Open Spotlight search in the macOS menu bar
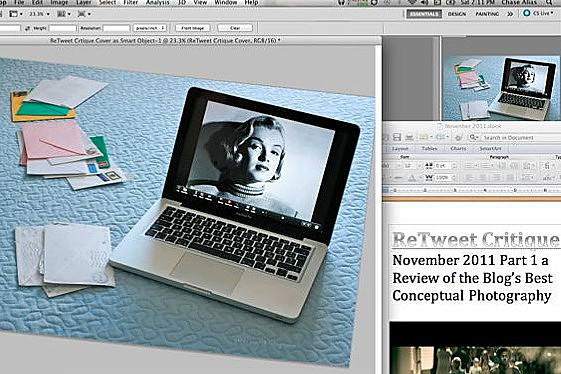The image size is (561, 374). pos(550,3)
